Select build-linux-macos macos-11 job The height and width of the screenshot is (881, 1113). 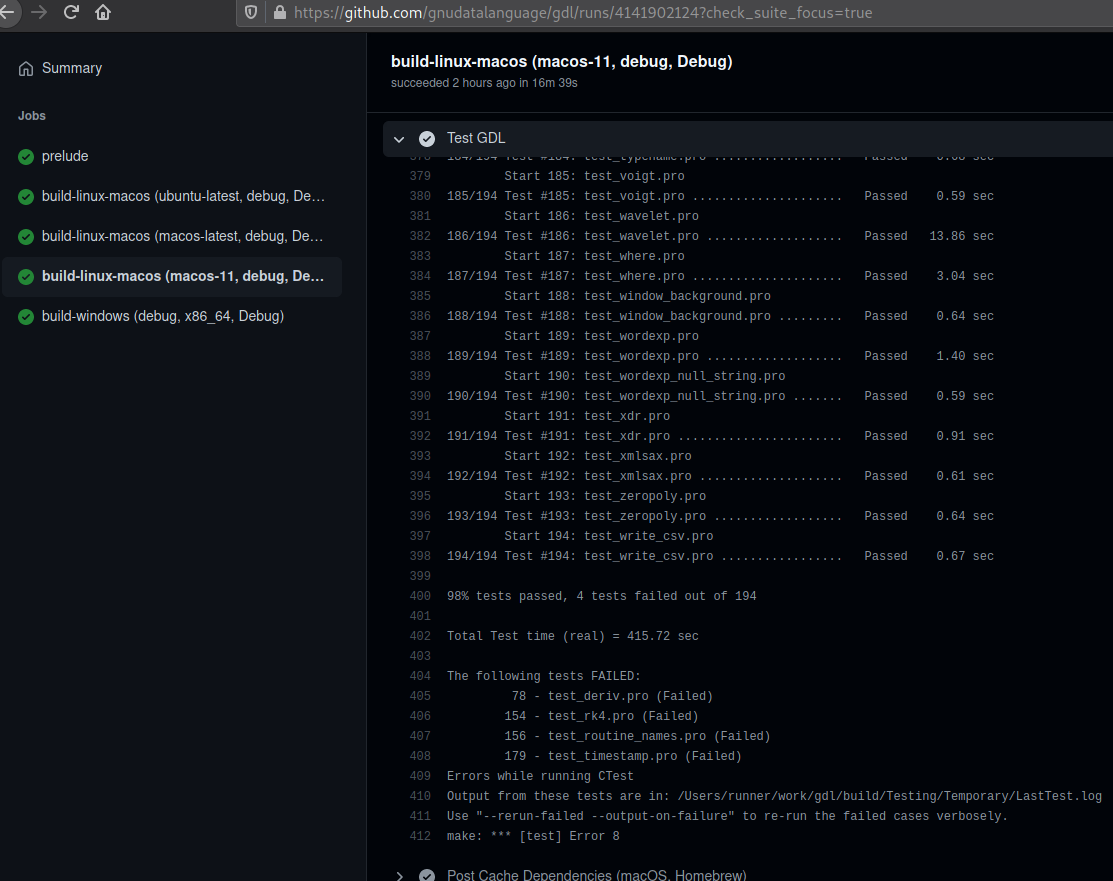point(182,276)
